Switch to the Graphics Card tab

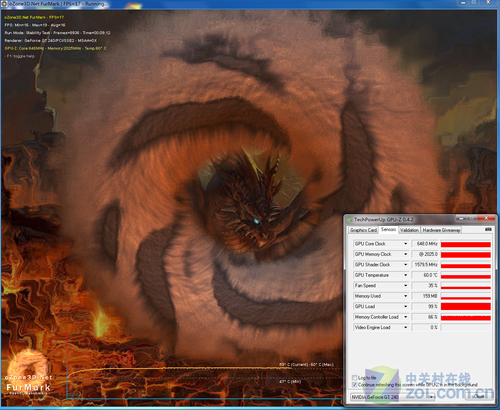pos(363,230)
